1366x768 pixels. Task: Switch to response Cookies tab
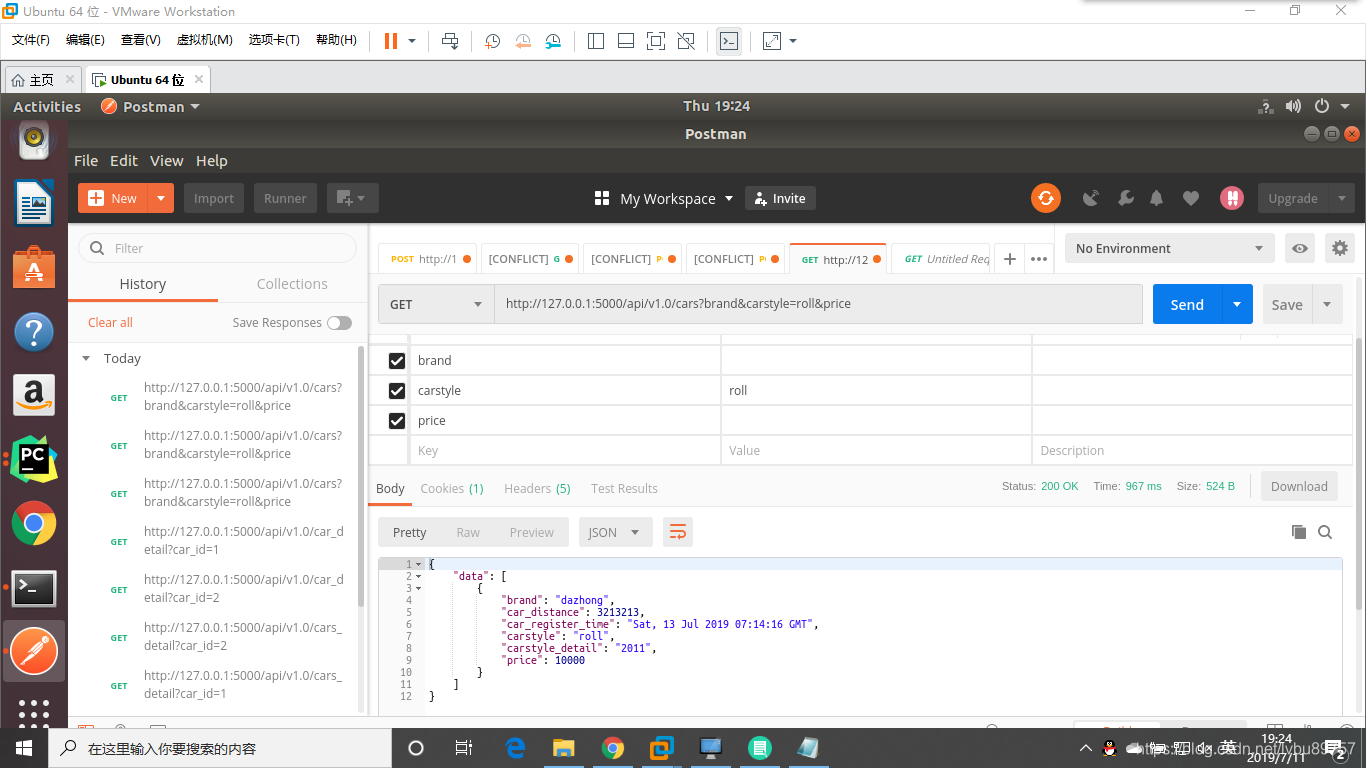[x=452, y=488]
